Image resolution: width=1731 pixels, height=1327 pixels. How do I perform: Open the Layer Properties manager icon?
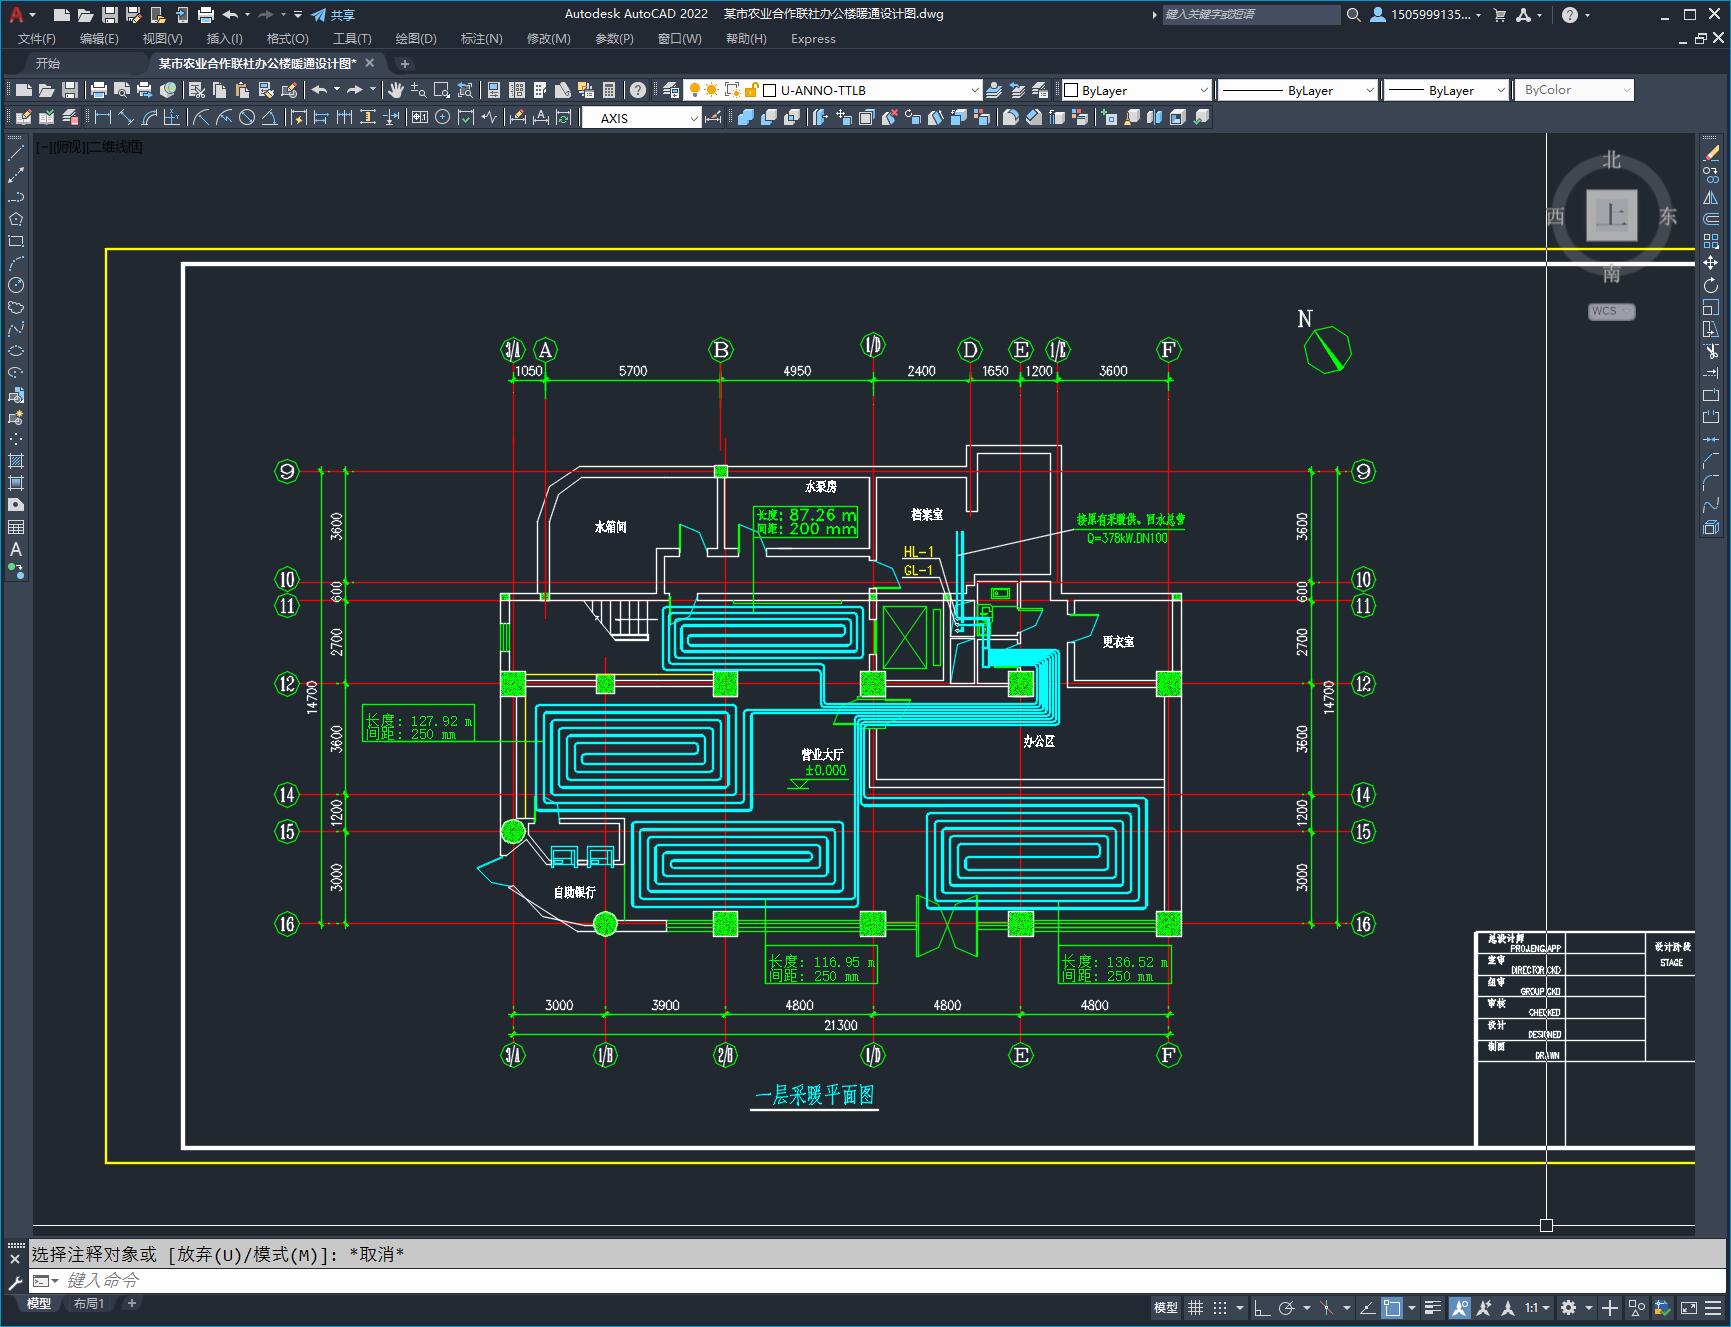pyautogui.click(x=670, y=90)
